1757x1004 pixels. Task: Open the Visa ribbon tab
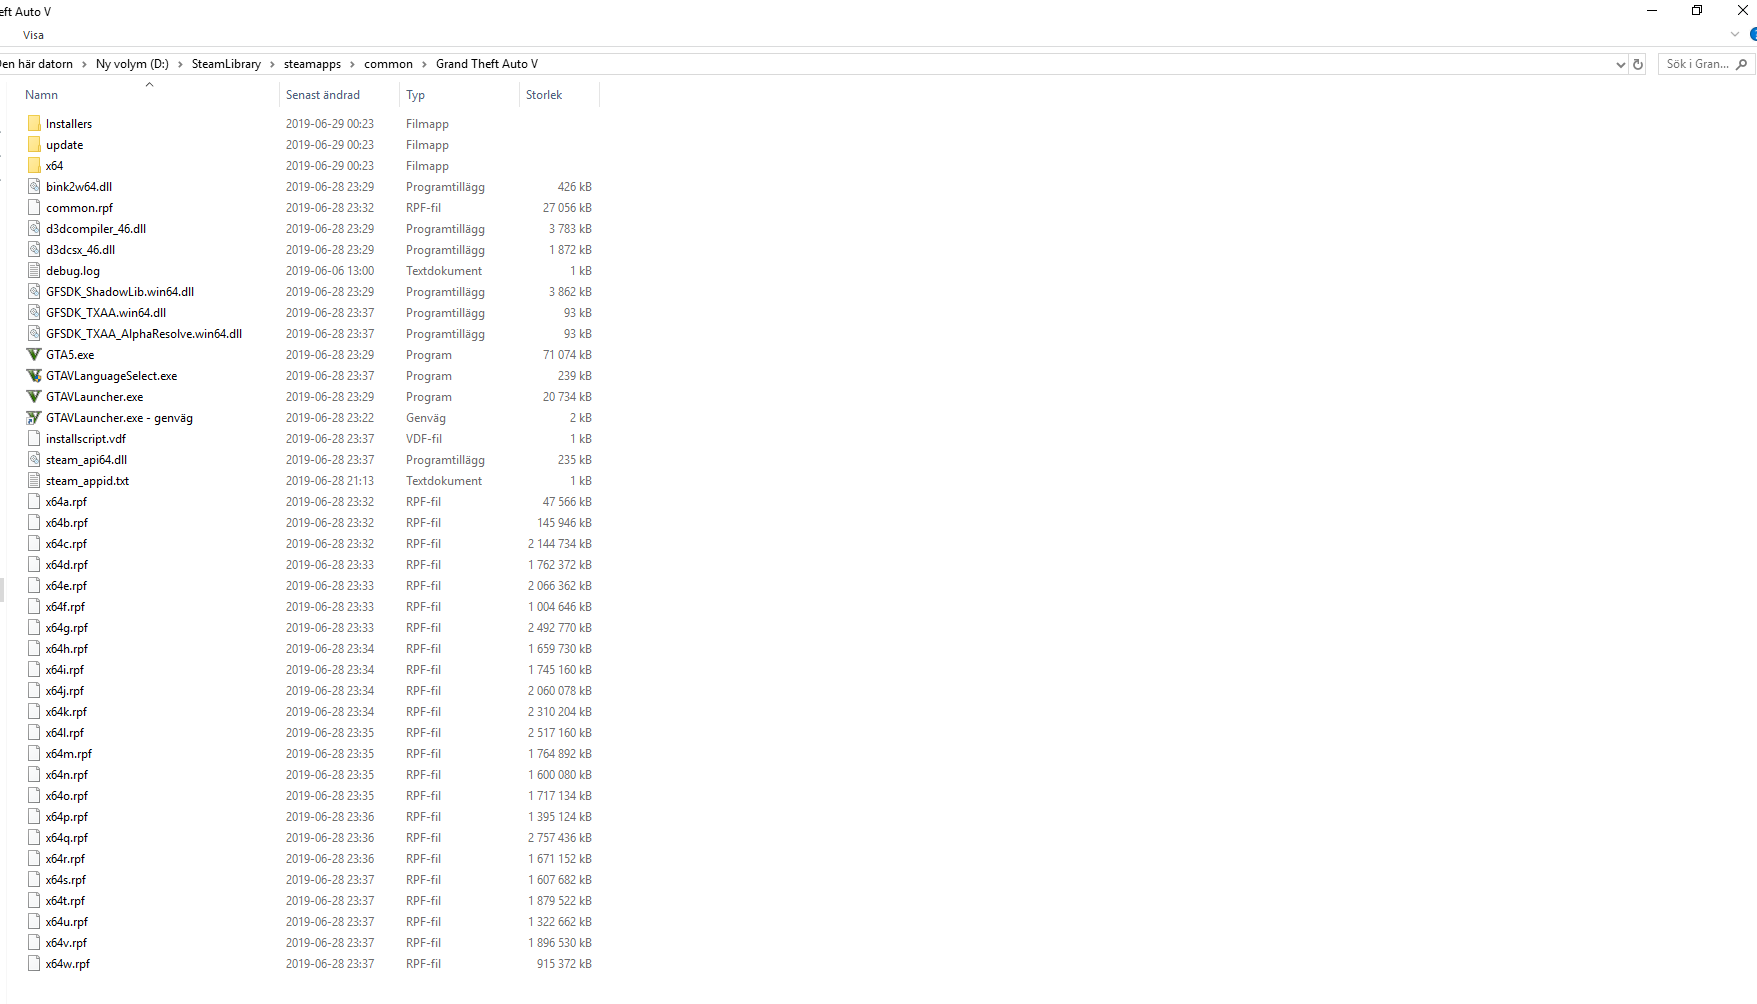(33, 35)
